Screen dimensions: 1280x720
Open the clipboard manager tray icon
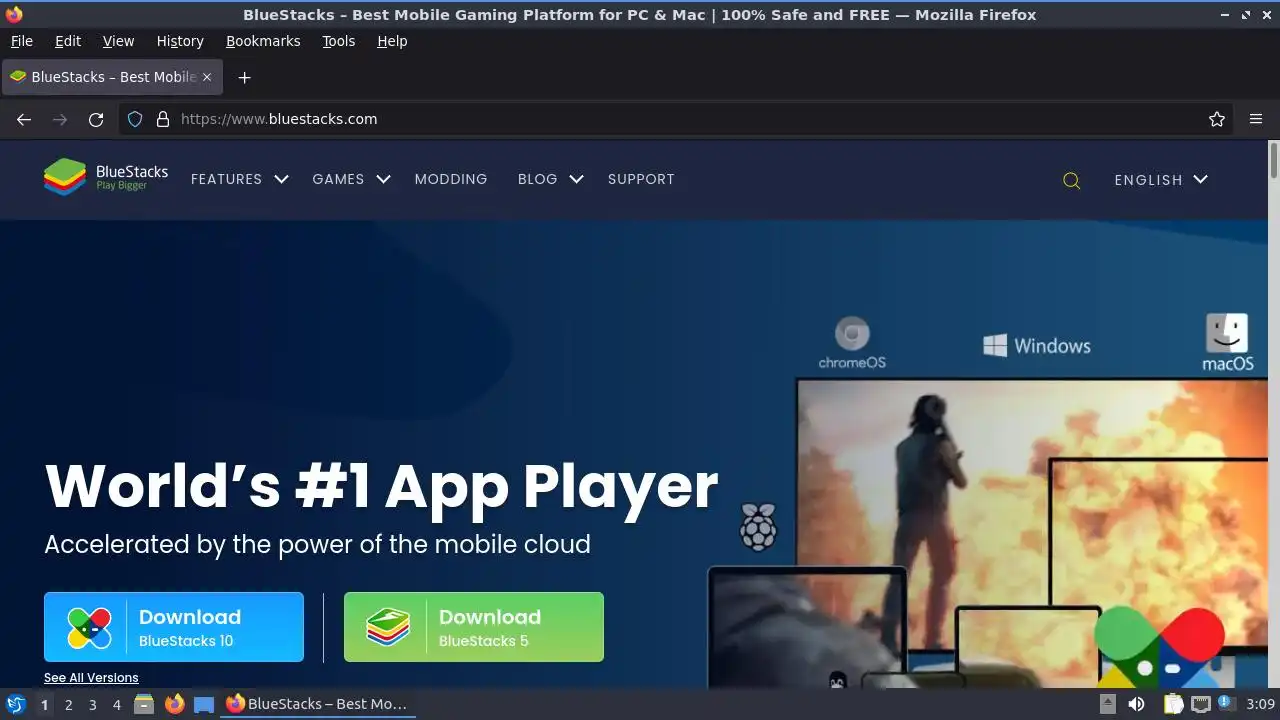point(1172,704)
